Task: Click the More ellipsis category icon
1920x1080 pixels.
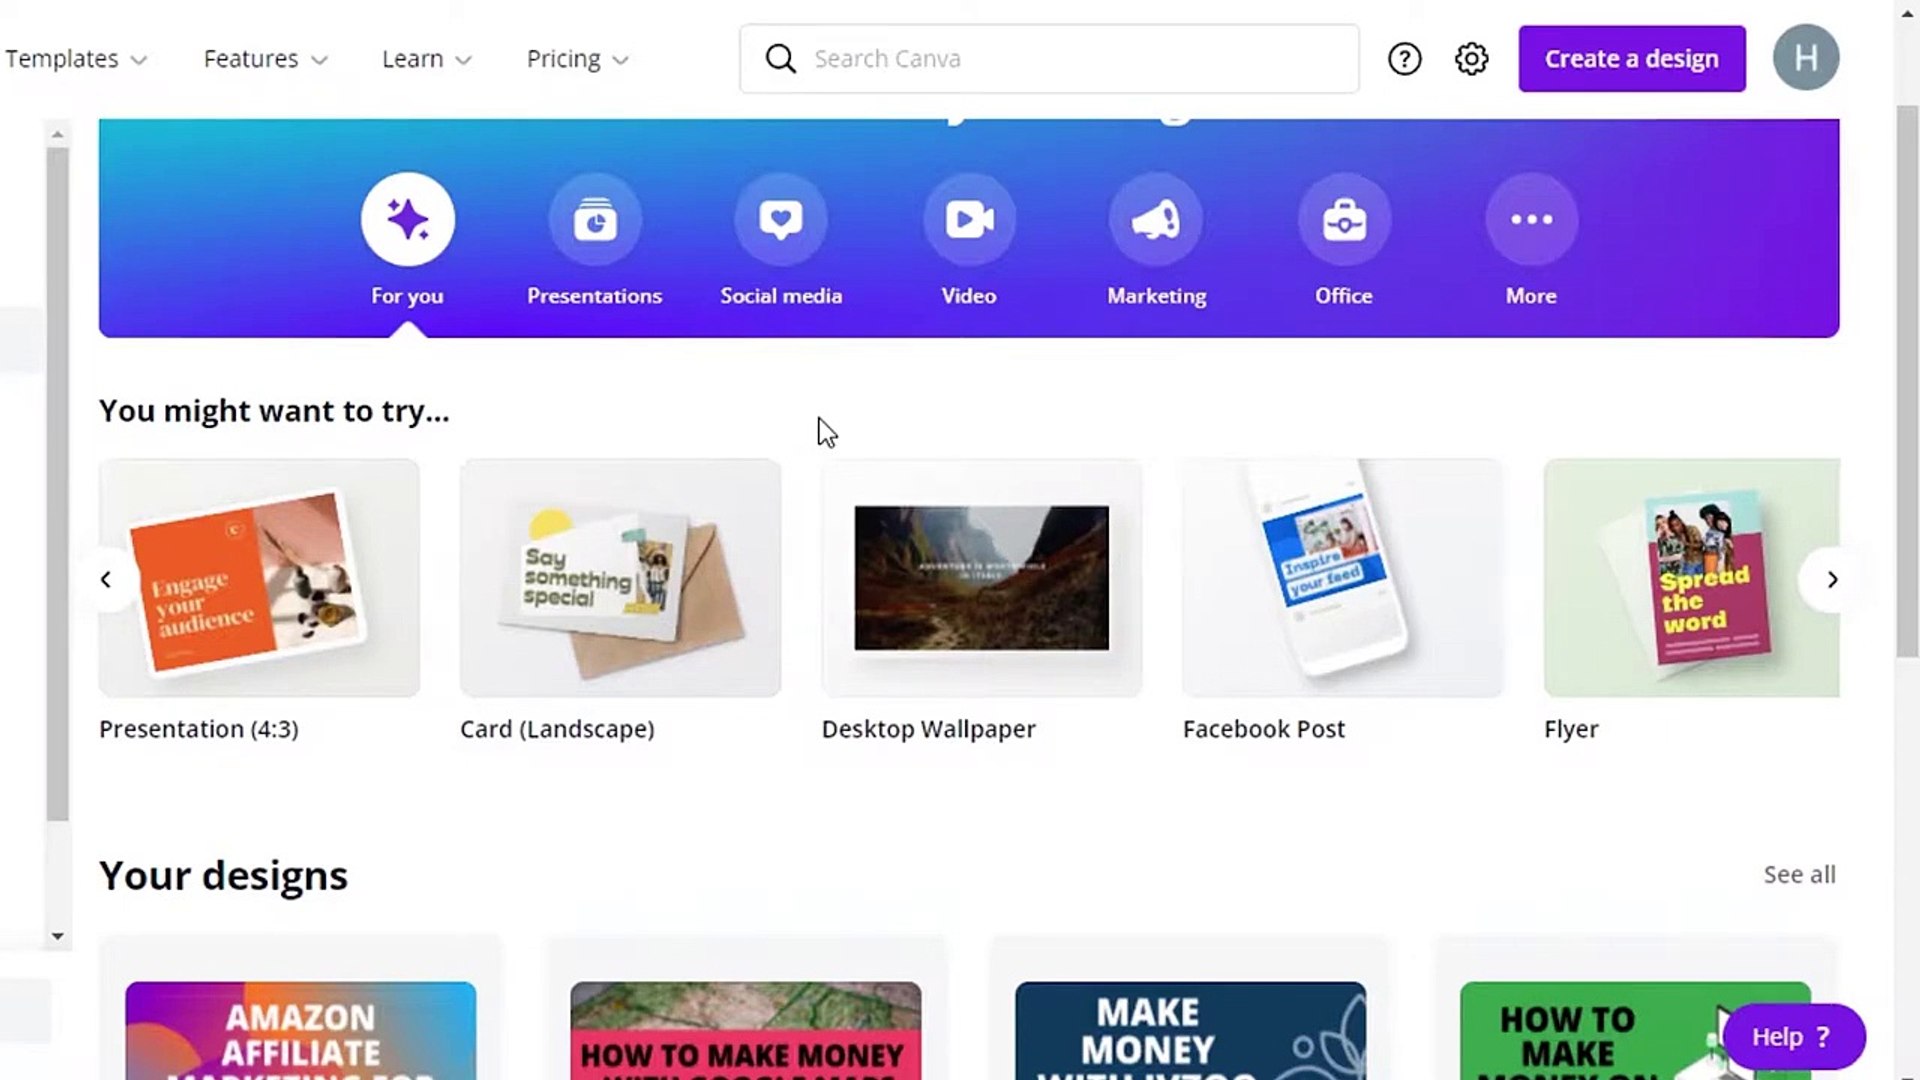Action: [x=1531, y=218]
